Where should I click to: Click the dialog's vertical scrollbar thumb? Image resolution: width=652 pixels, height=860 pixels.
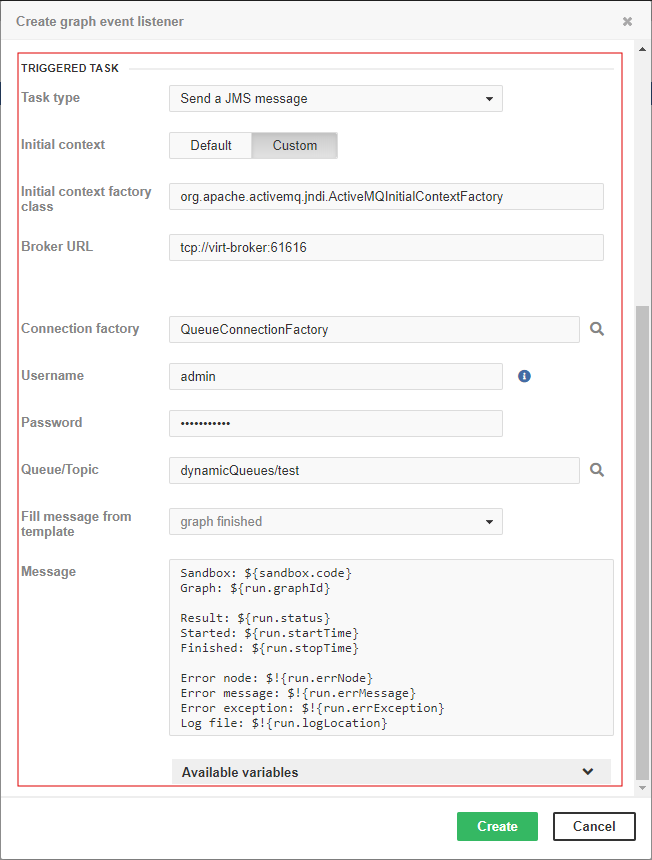(642, 540)
